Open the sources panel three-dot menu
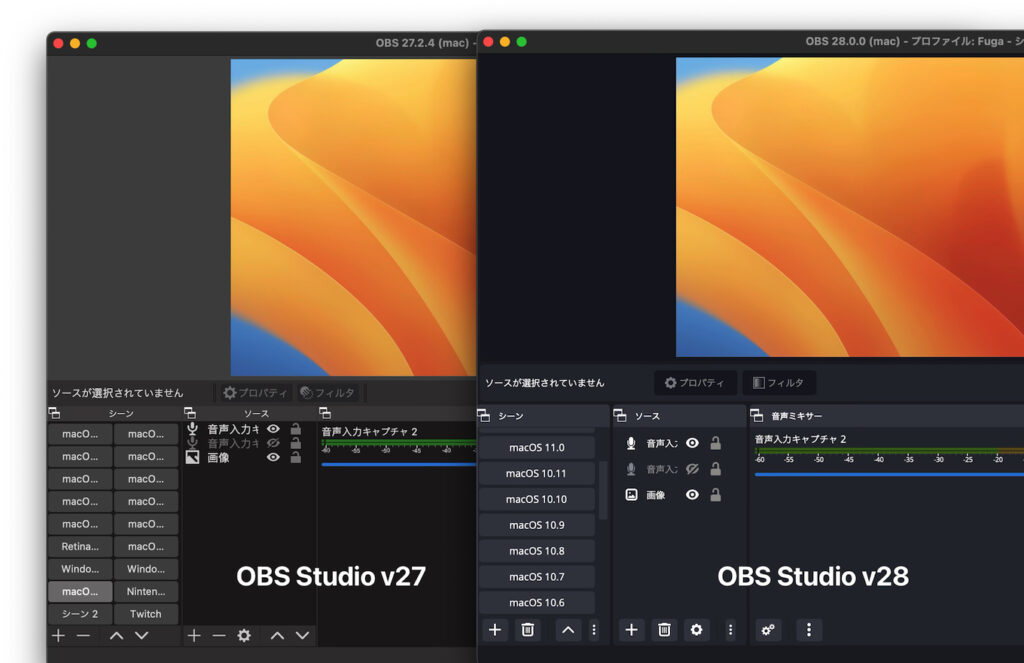This screenshot has height=663, width=1024. pyautogui.click(x=731, y=630)
